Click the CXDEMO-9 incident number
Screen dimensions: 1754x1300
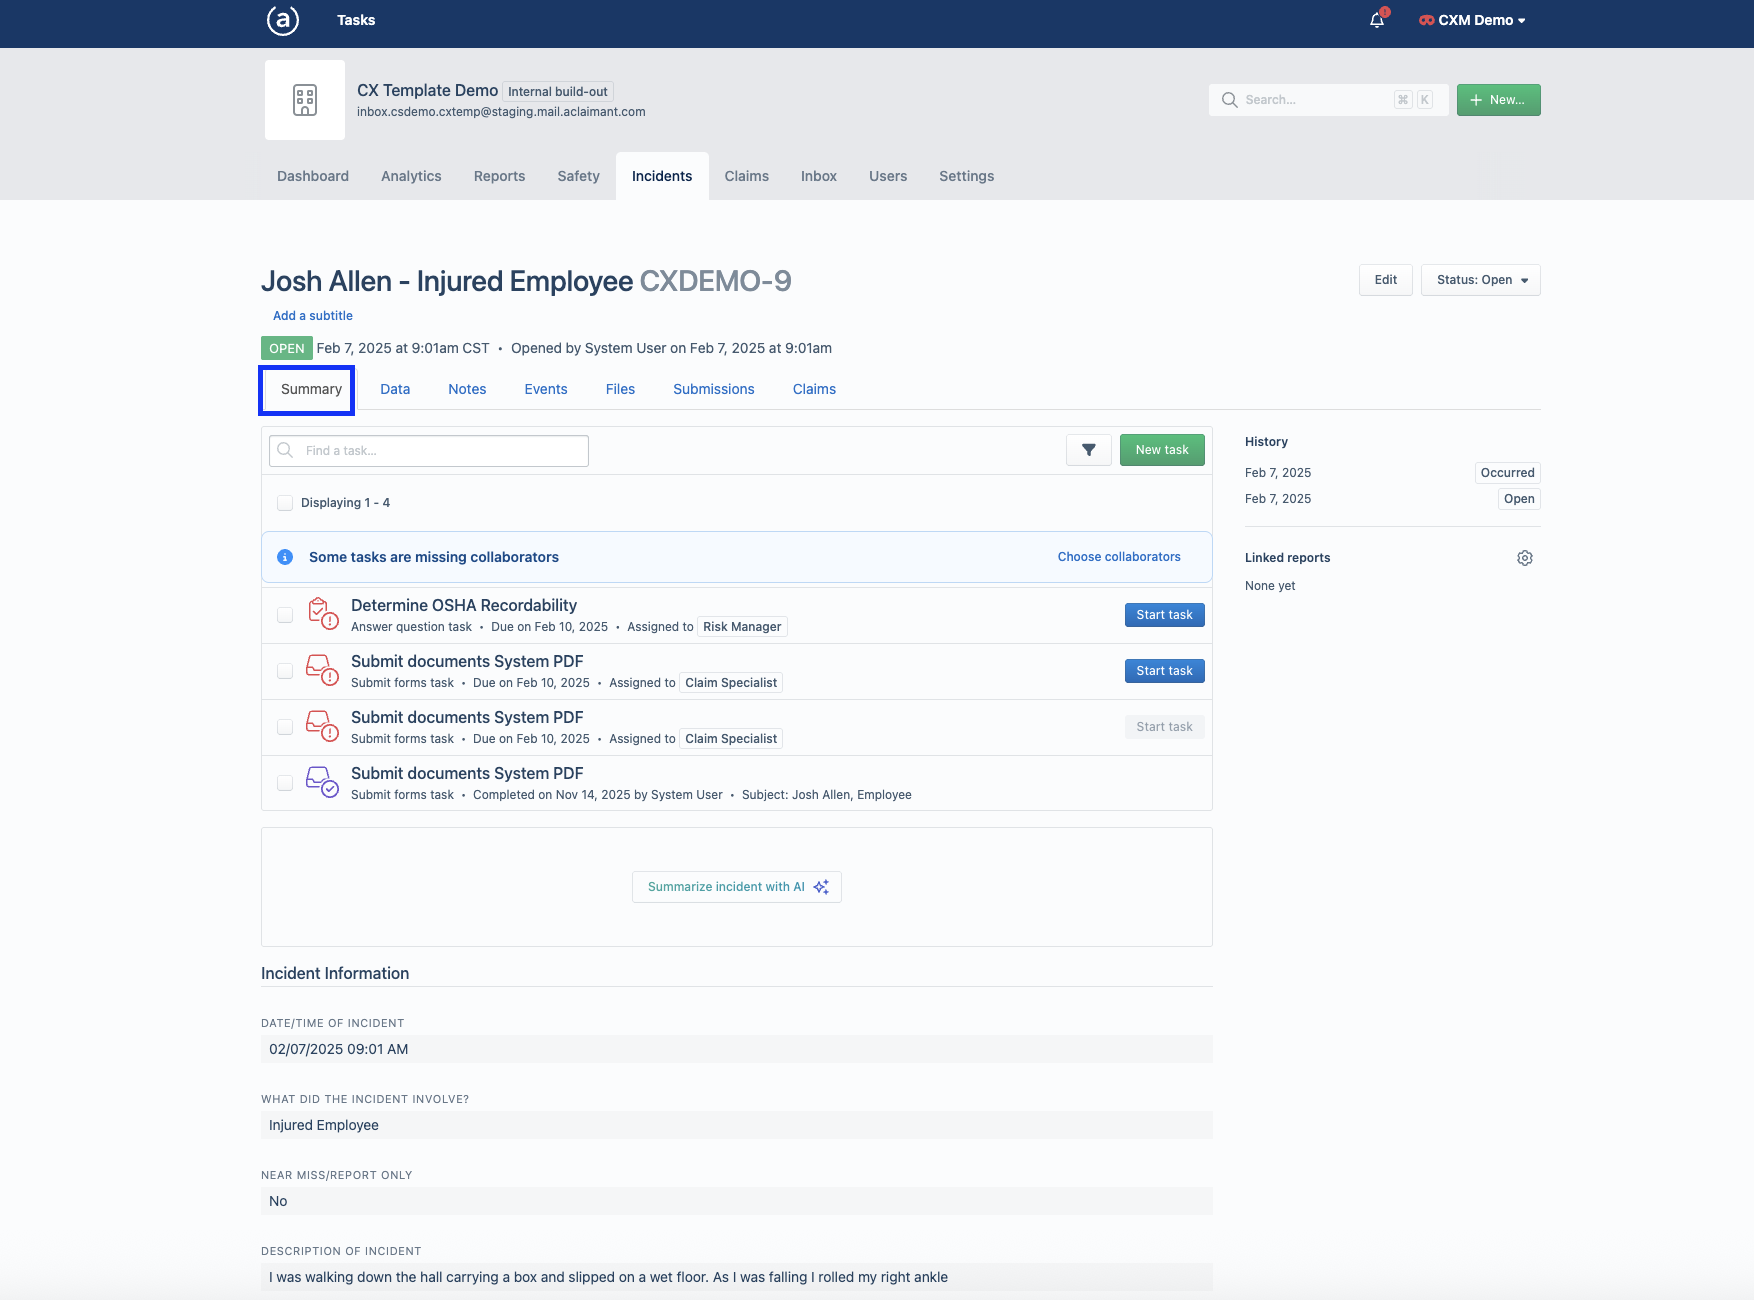(x=716, y=281)
